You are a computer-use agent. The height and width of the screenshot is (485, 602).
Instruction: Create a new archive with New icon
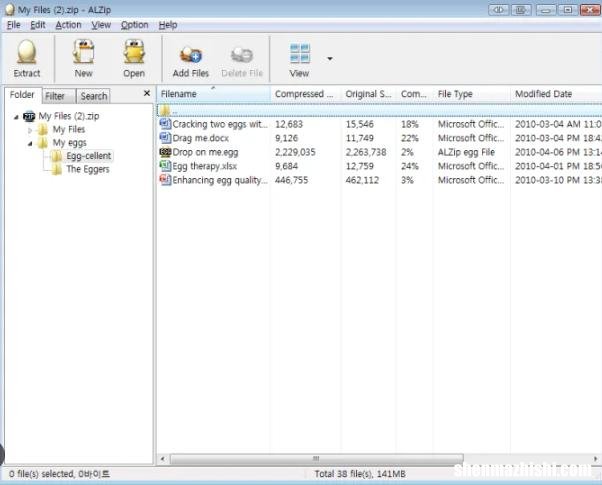[x=83, y=51]
